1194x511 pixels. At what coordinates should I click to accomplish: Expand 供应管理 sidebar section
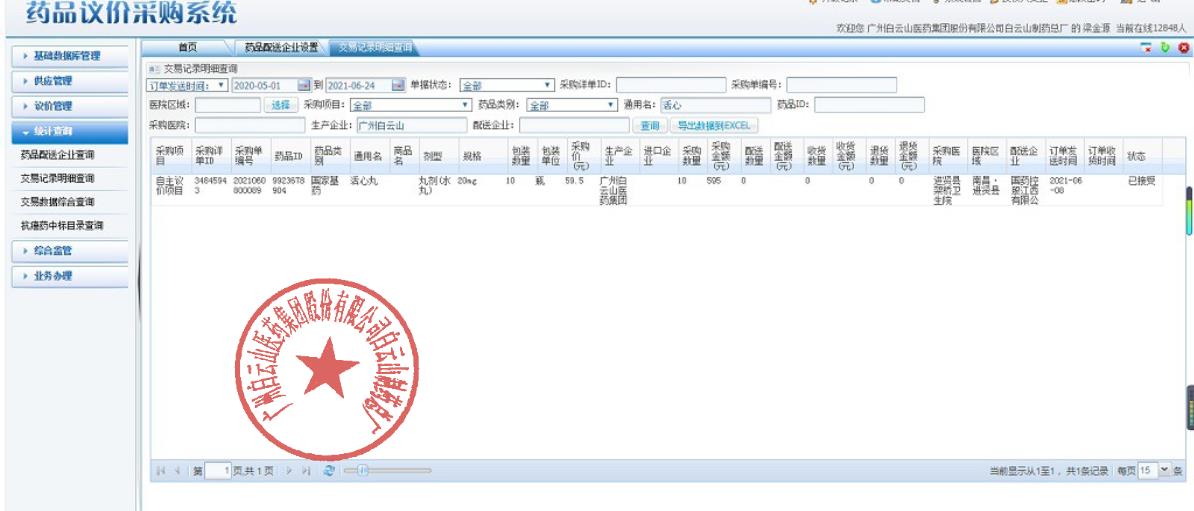69,81
